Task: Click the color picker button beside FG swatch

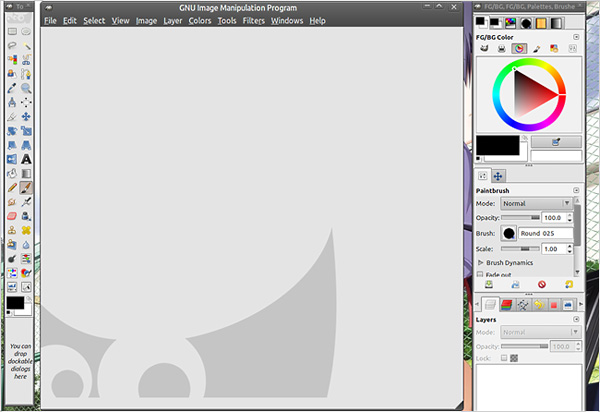Action: 556,142
